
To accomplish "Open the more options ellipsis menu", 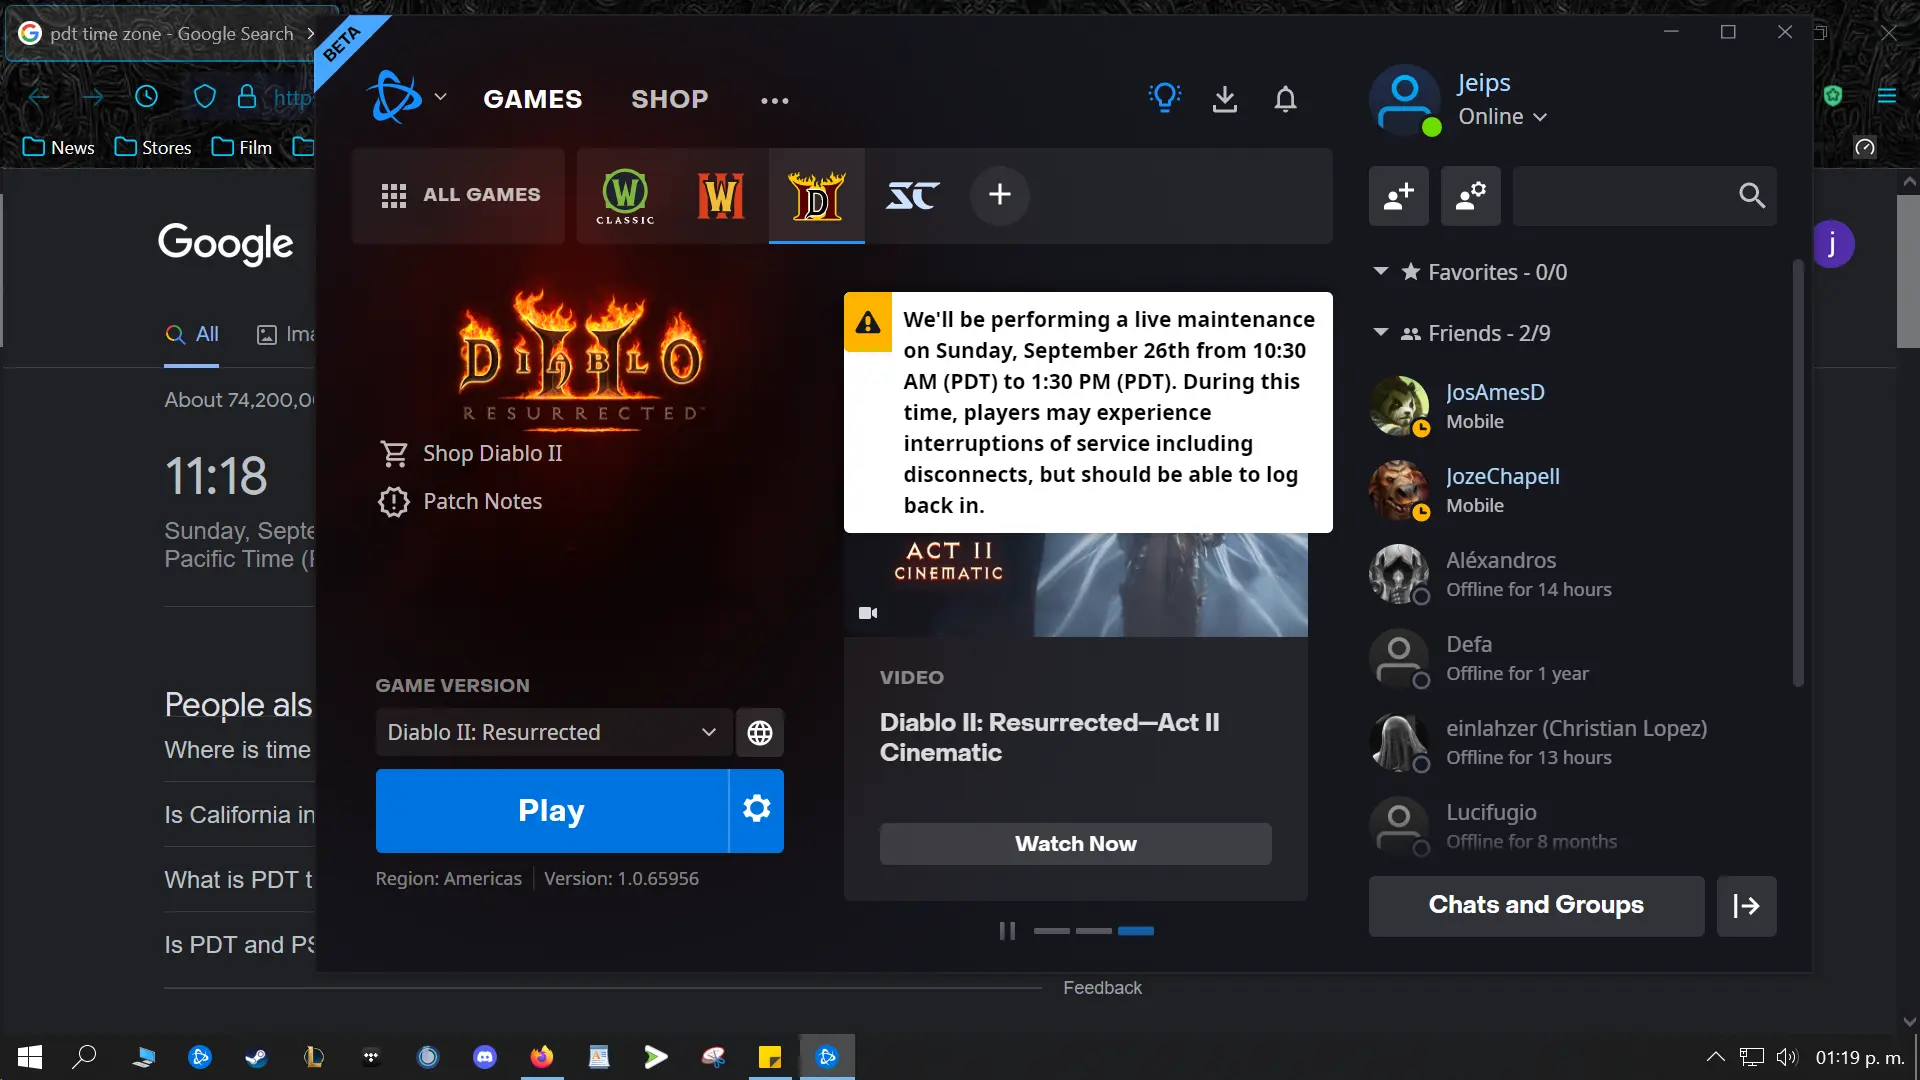I will point(775,100).
